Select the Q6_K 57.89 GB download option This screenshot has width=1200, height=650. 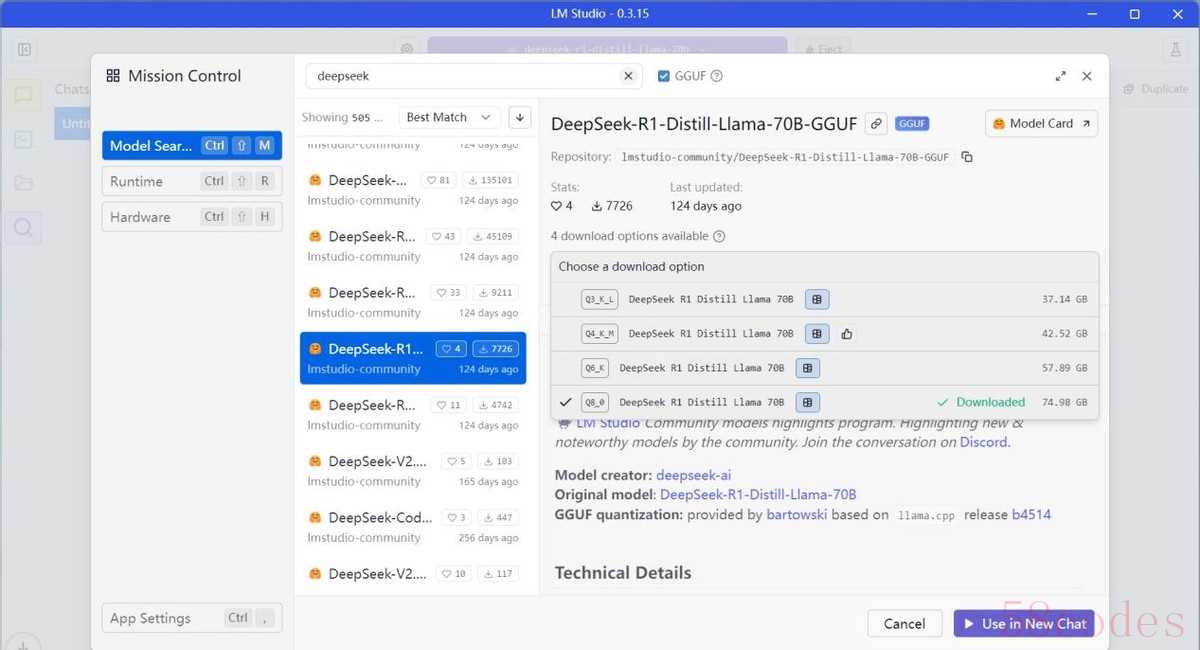[x=825, y=368]
